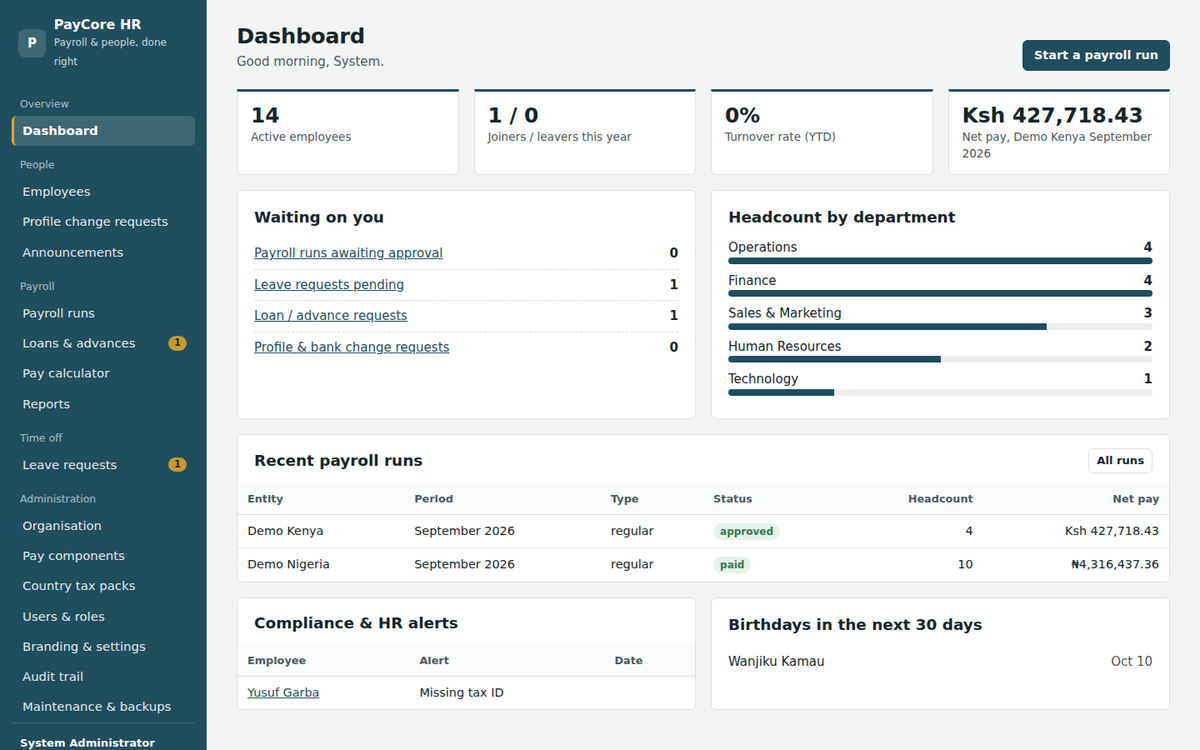Open Profile & bank change requests link
The height and width of the screenshot is (750, 1200).
click(351, 348)
